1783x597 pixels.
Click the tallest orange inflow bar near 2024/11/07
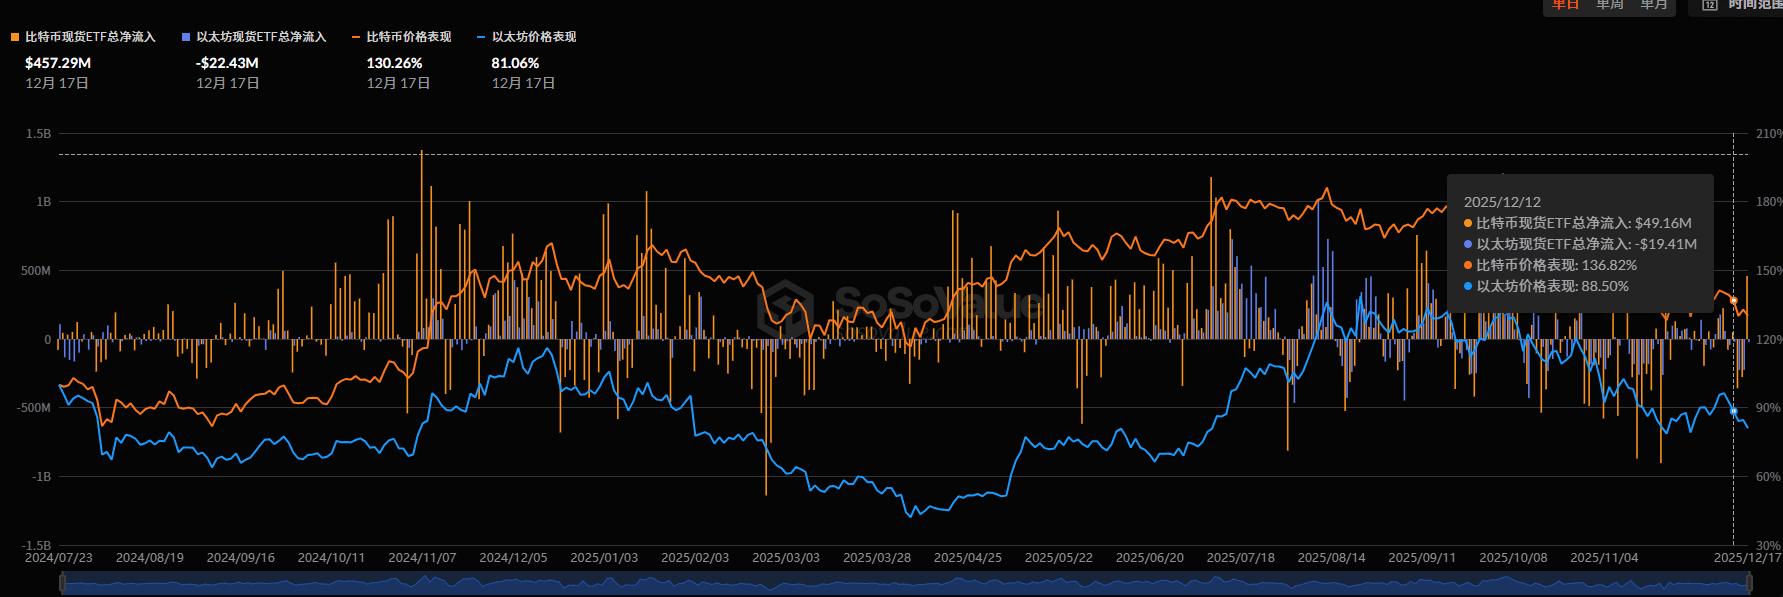tap(421, 244)
